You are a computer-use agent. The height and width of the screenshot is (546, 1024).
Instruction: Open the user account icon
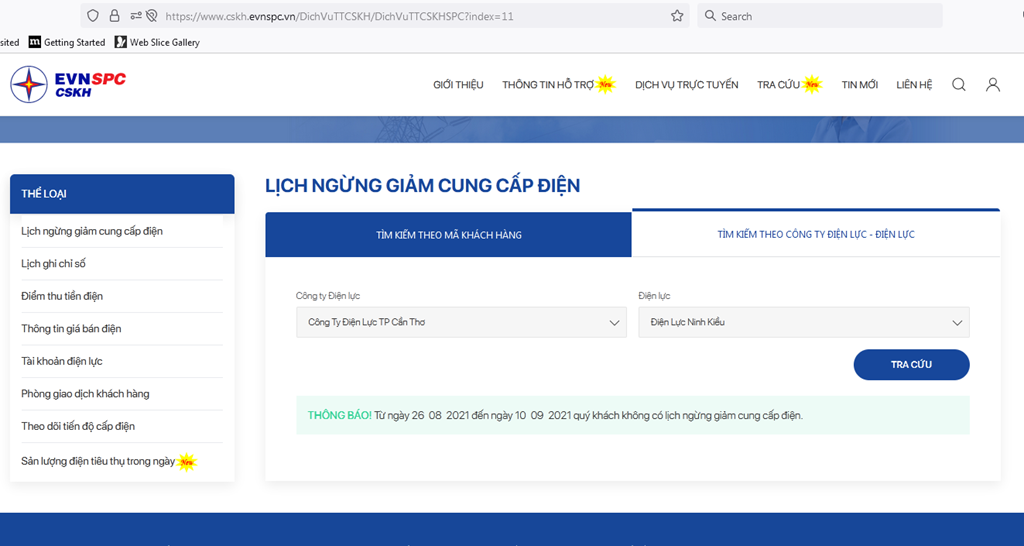tap(992, 85)
